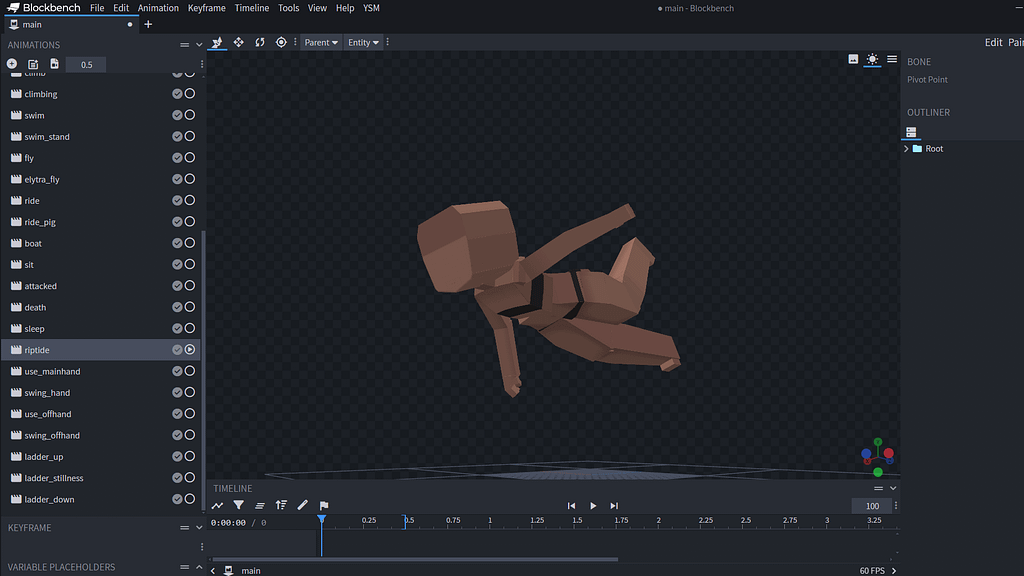This screenshot has height=576, width=1024.
Task: Open more options beside the timeline speed field
Action: pyautogui.click(x=896, y=506)
